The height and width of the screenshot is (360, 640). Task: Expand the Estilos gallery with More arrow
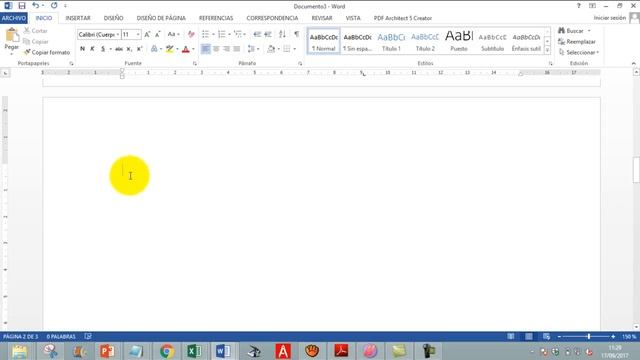547,50
